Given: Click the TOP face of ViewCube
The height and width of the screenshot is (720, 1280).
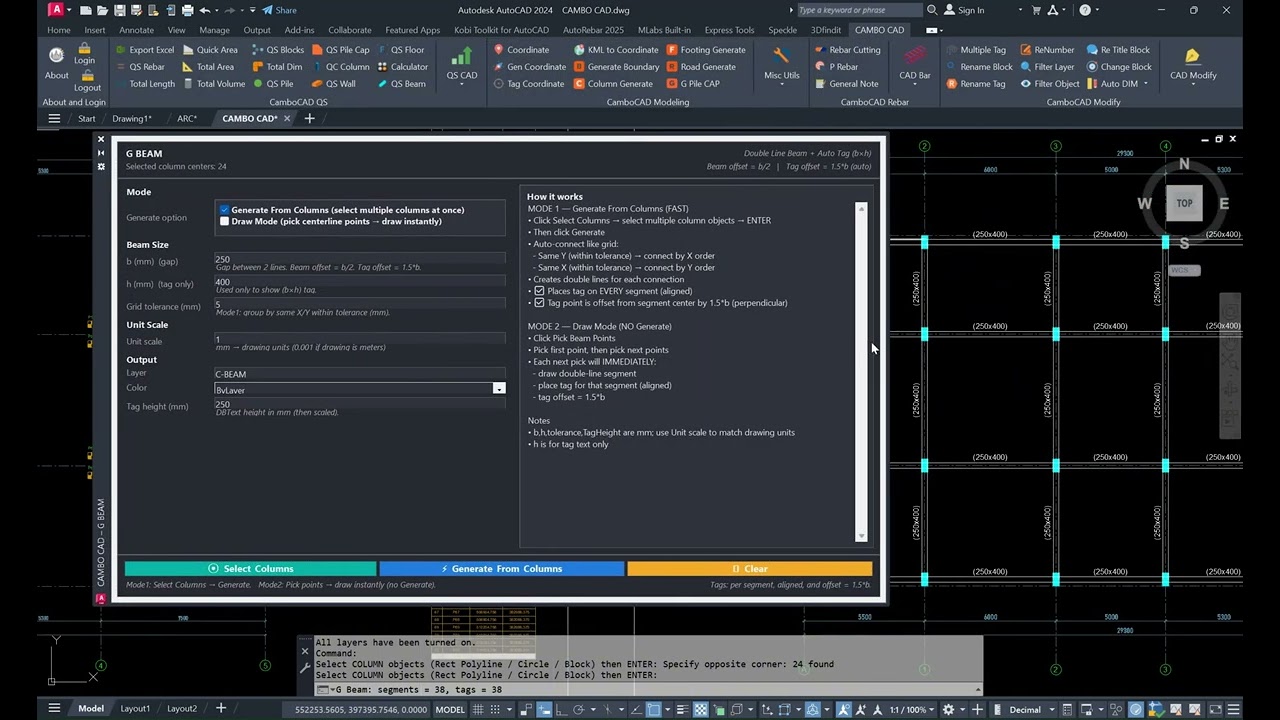Looking at the screenshot, I should tap(1184, 203).
